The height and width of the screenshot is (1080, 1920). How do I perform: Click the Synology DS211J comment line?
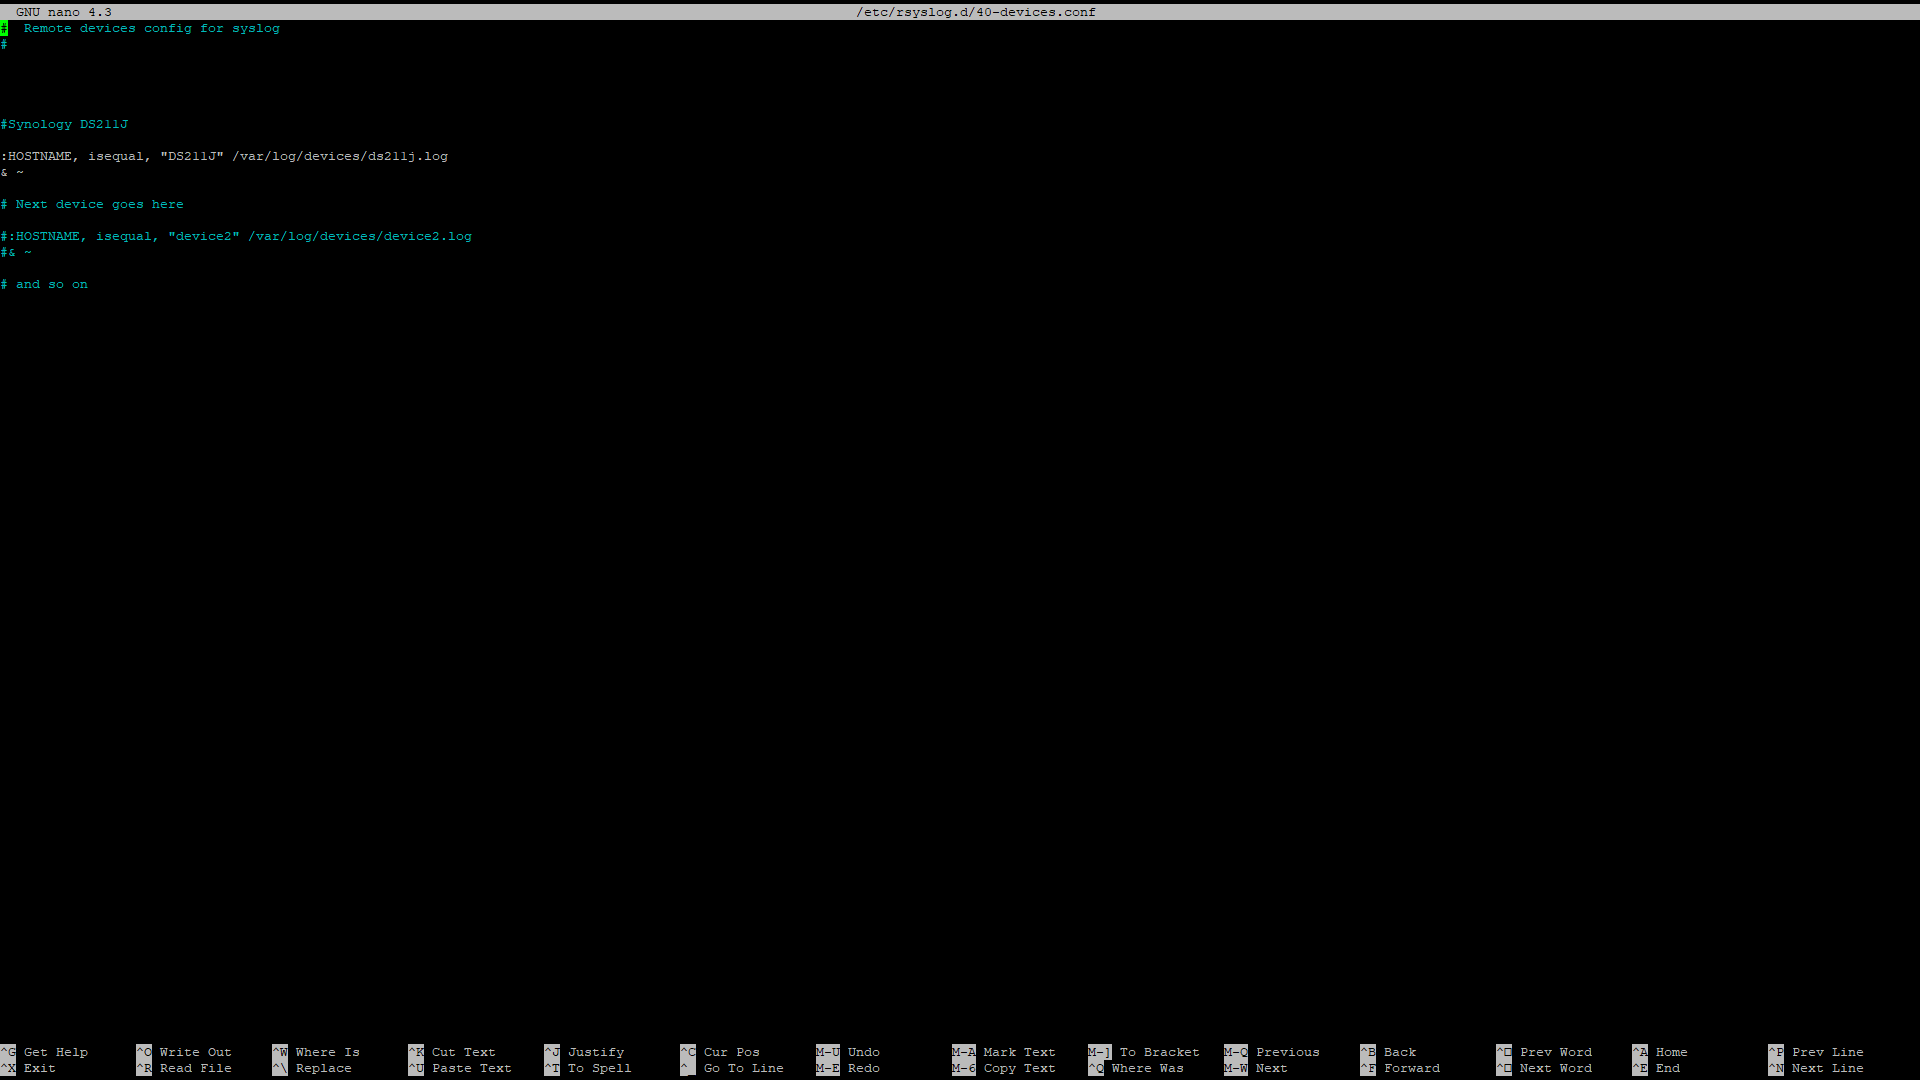pyautogui.click(x=64, y=124)
